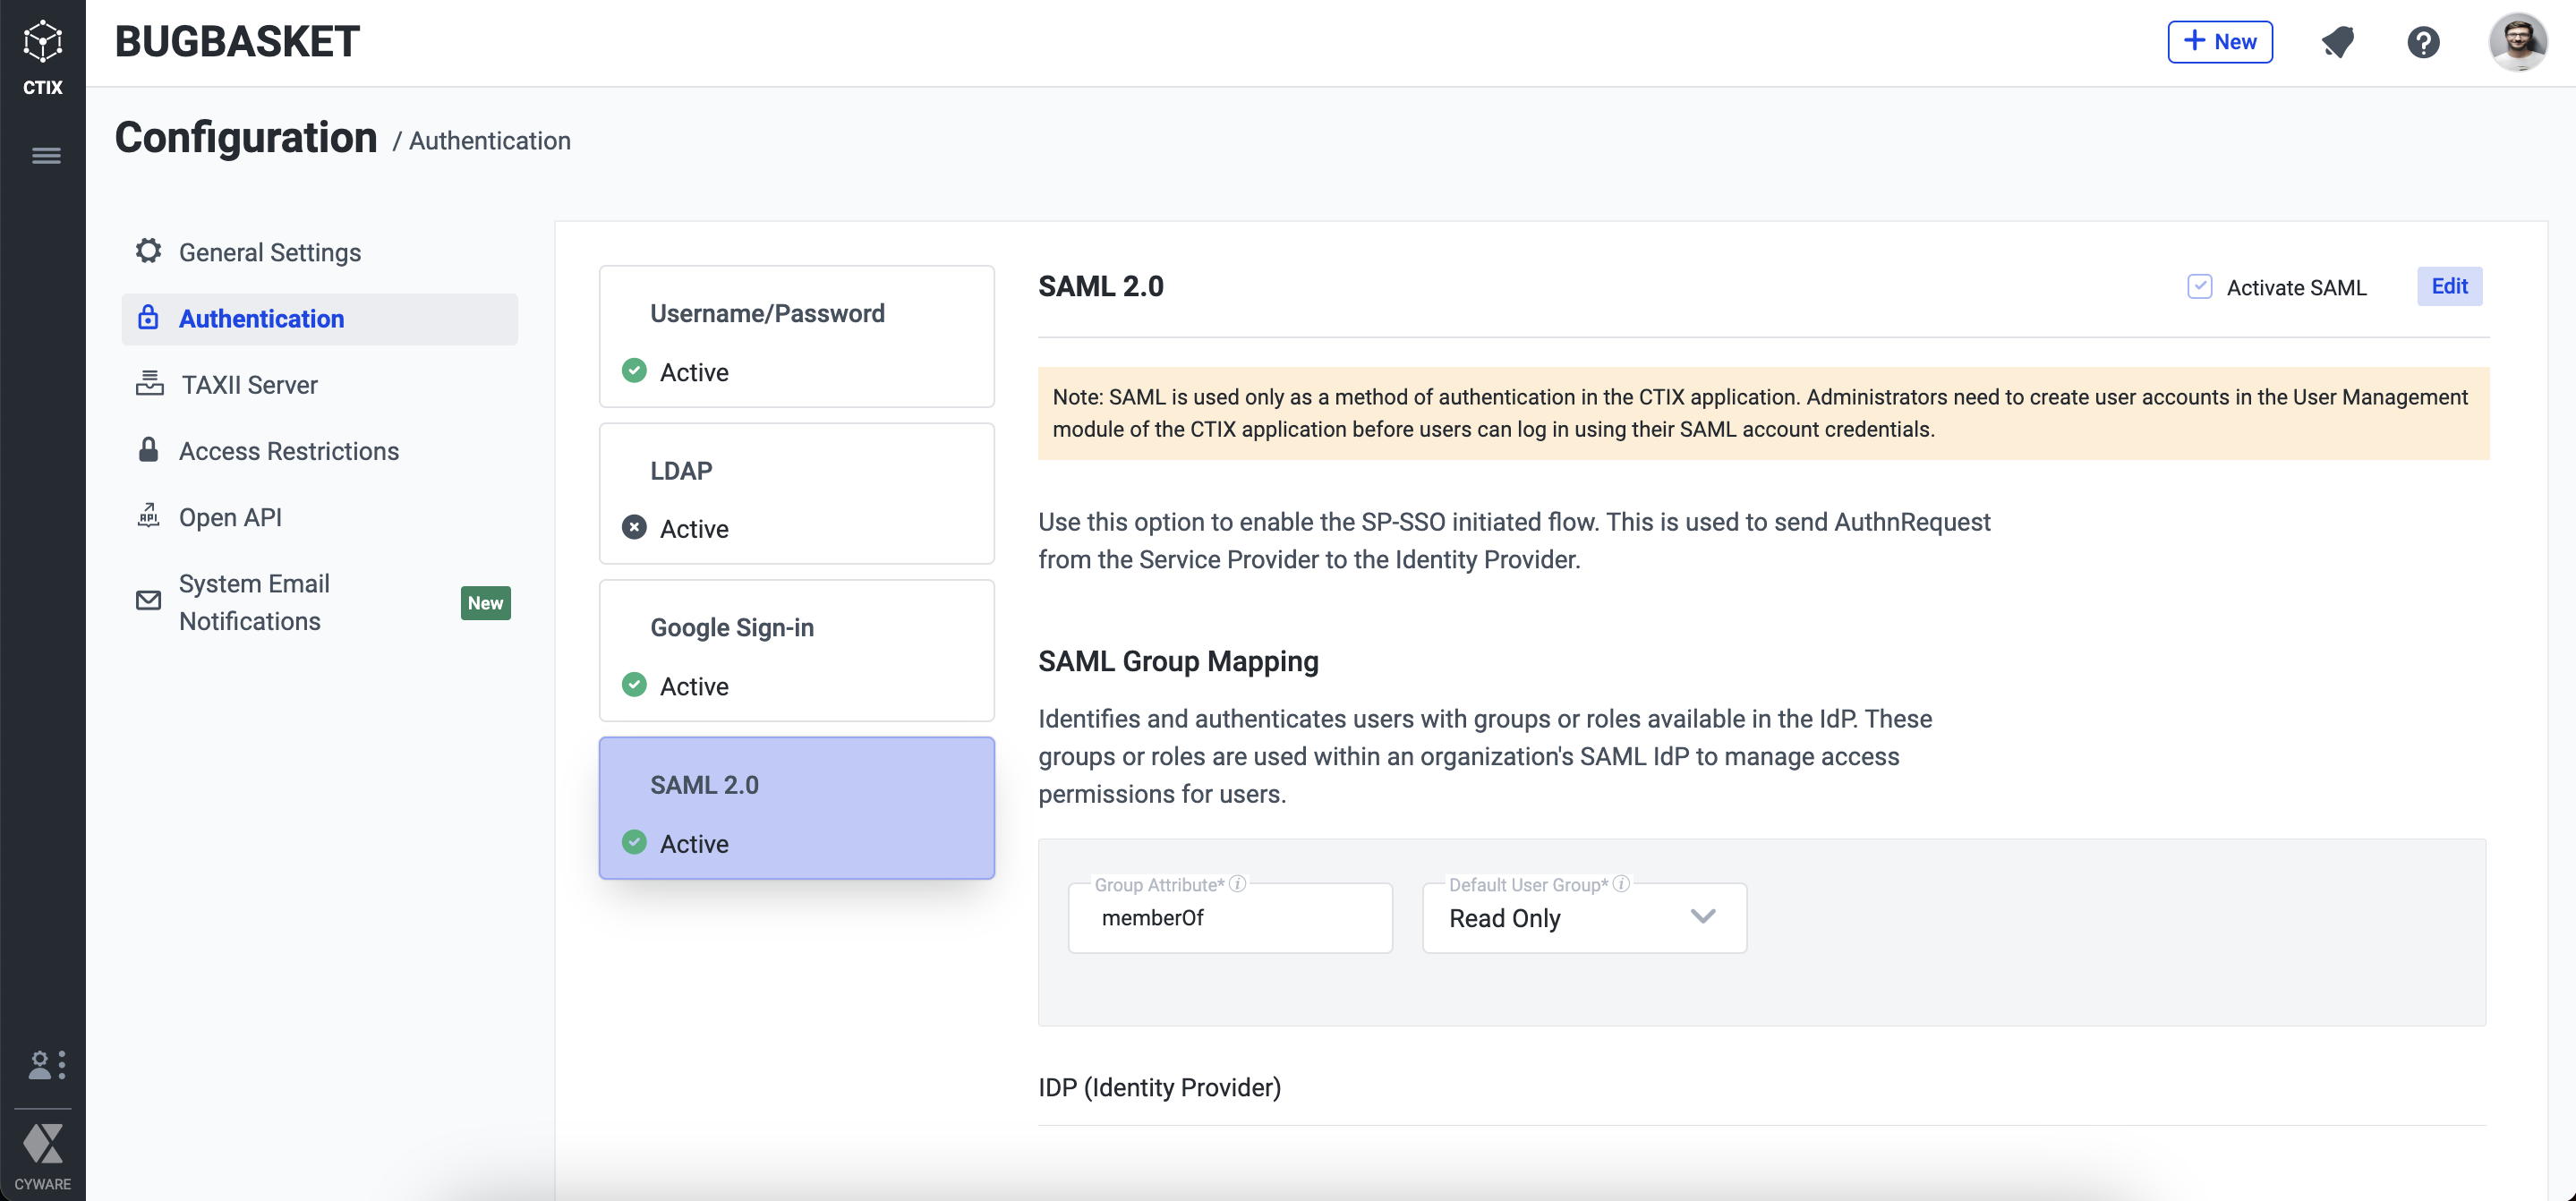Click the New button in header
Screen dimensions: 2576x1201
coord(2219,42)
